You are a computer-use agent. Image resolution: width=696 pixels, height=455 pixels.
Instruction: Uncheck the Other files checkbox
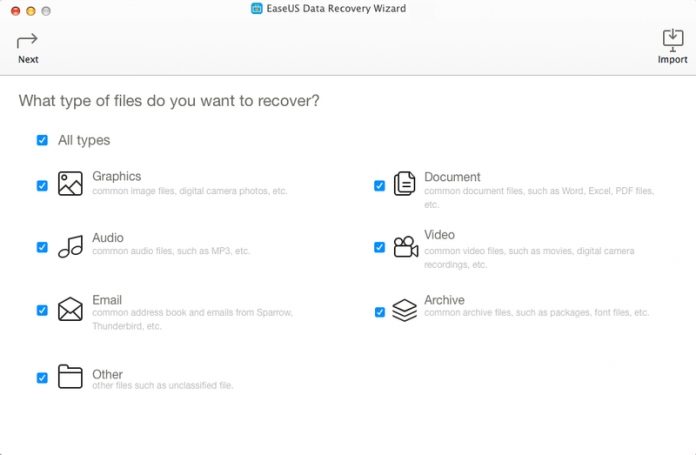pos(42,378)
